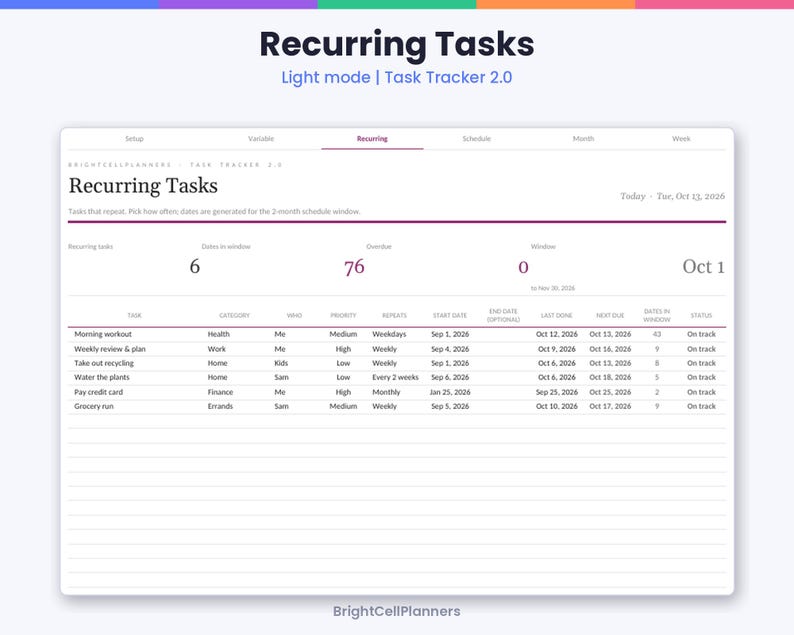
Task: Click Pay credit card's High priority cell
Action: pos(343,392)
